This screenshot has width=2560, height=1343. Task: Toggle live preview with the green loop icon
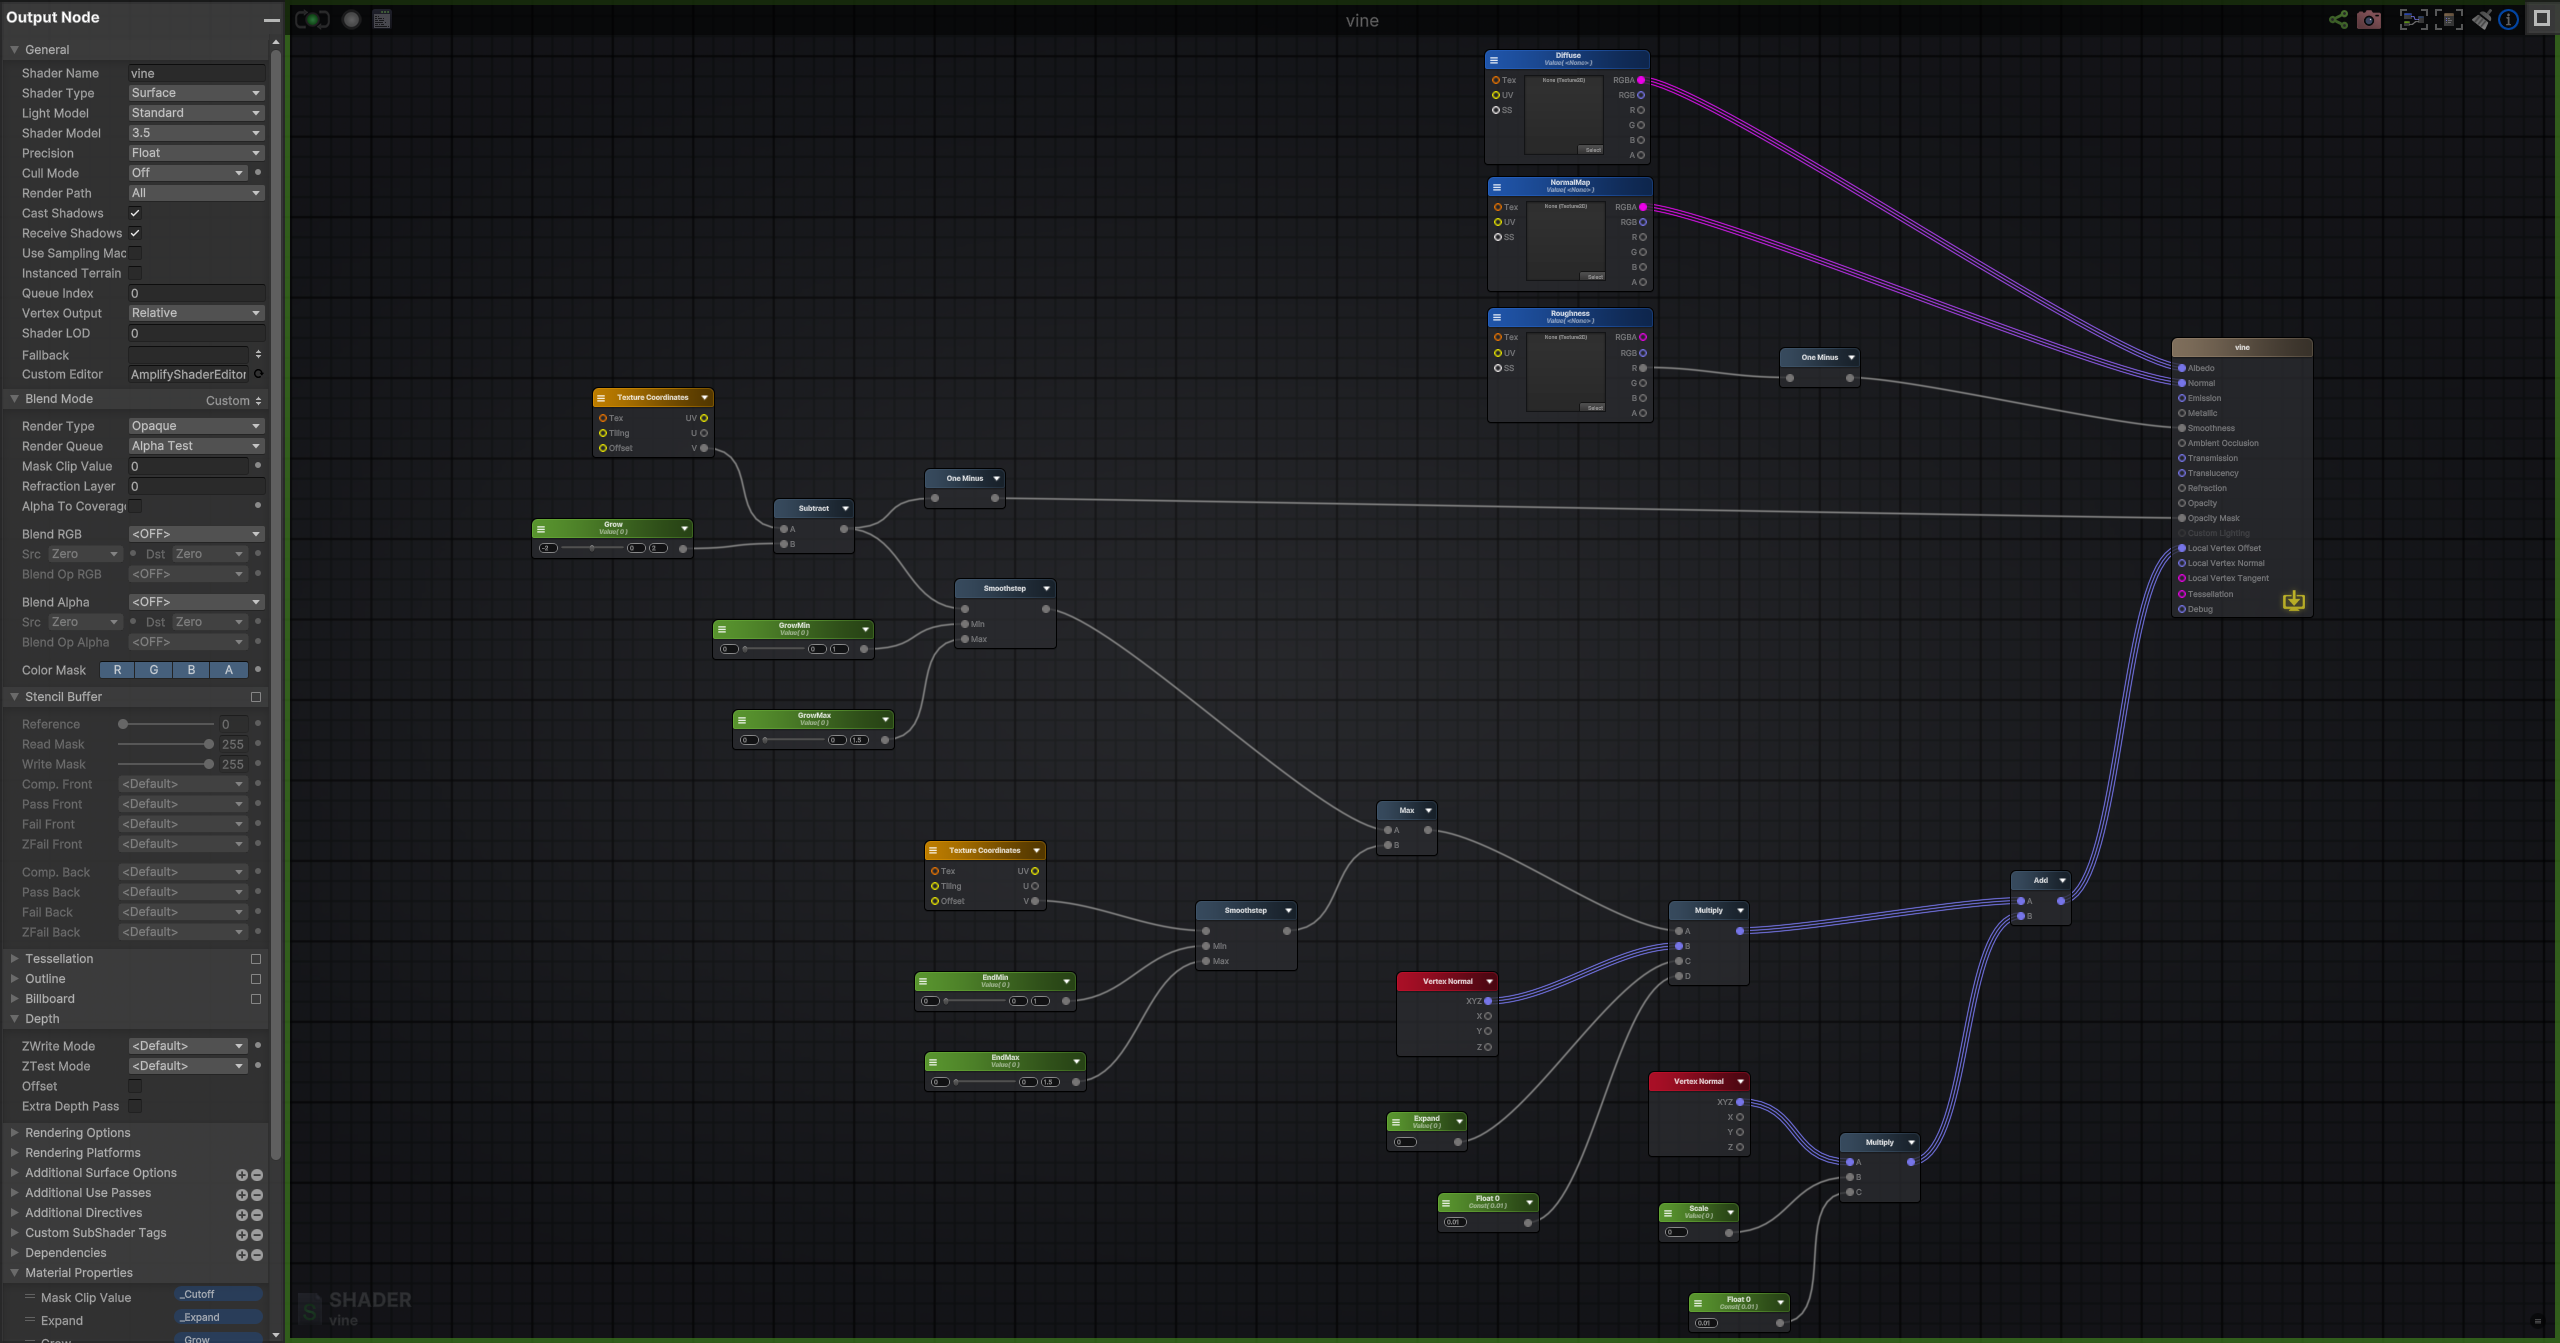coord(313,18)
